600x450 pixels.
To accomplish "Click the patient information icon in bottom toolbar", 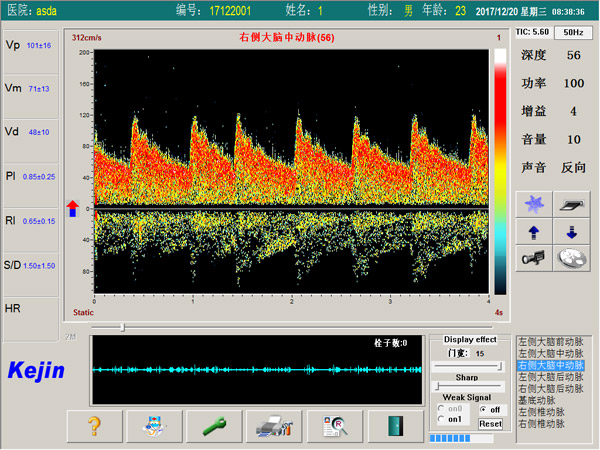I will pyautogui.click(x=154, y=426).
